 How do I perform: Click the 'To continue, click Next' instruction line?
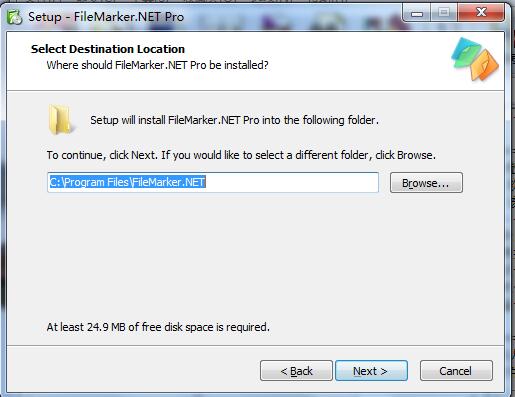pyautogui.click(x=241, y=155)
